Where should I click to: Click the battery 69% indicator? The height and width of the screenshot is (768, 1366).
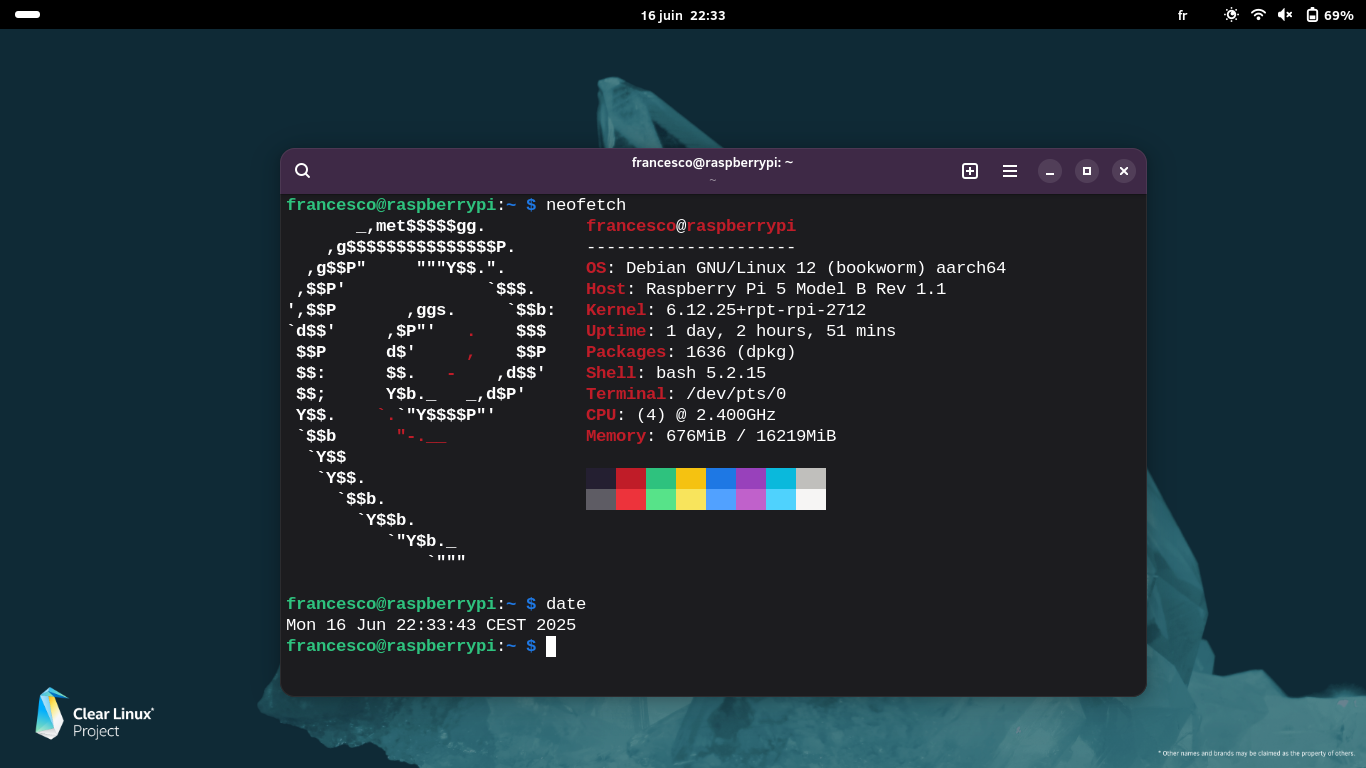coord(1329,15)
